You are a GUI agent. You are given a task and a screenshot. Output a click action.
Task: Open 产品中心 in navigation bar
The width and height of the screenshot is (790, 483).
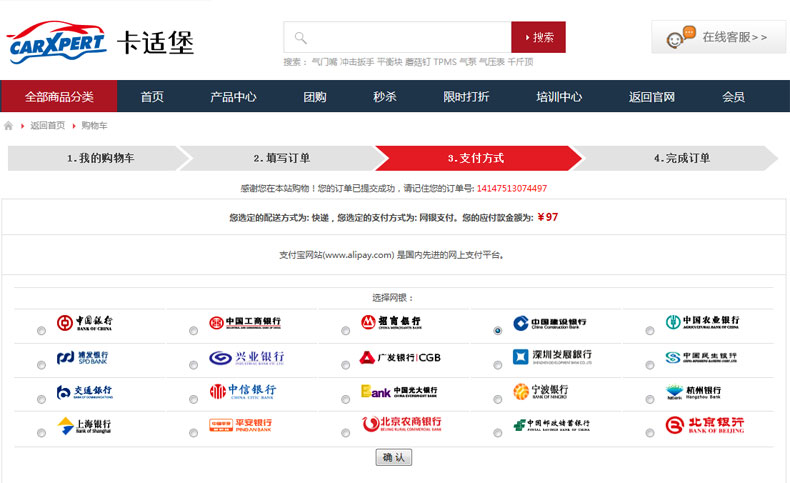pos(233,97)
